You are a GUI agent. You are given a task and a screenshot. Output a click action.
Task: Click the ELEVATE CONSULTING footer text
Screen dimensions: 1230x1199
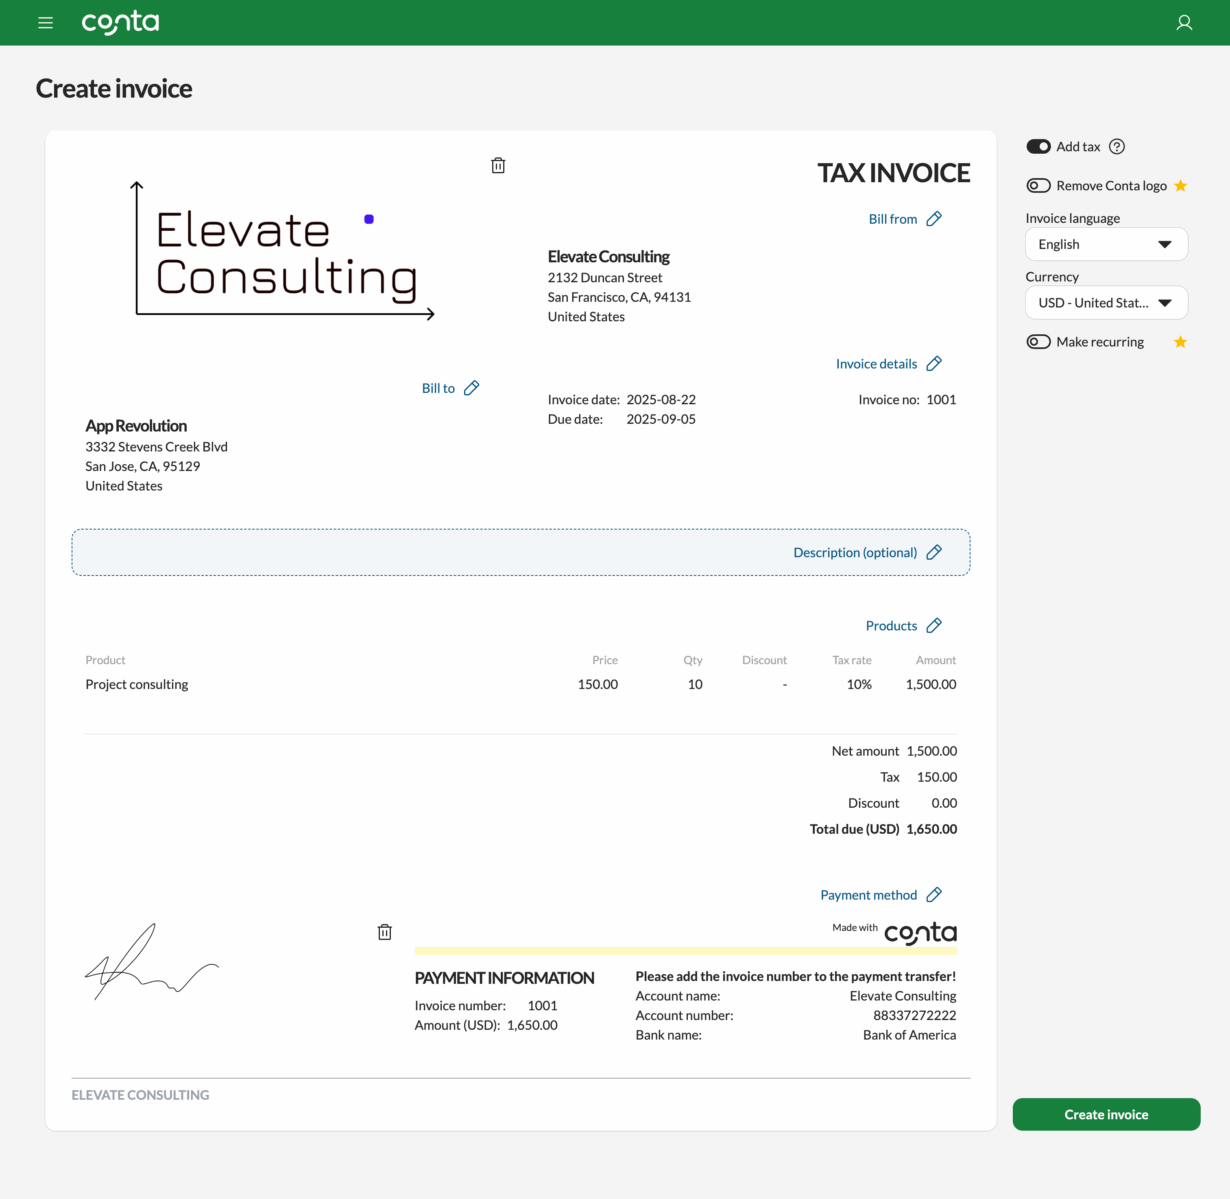(140, 1095)
